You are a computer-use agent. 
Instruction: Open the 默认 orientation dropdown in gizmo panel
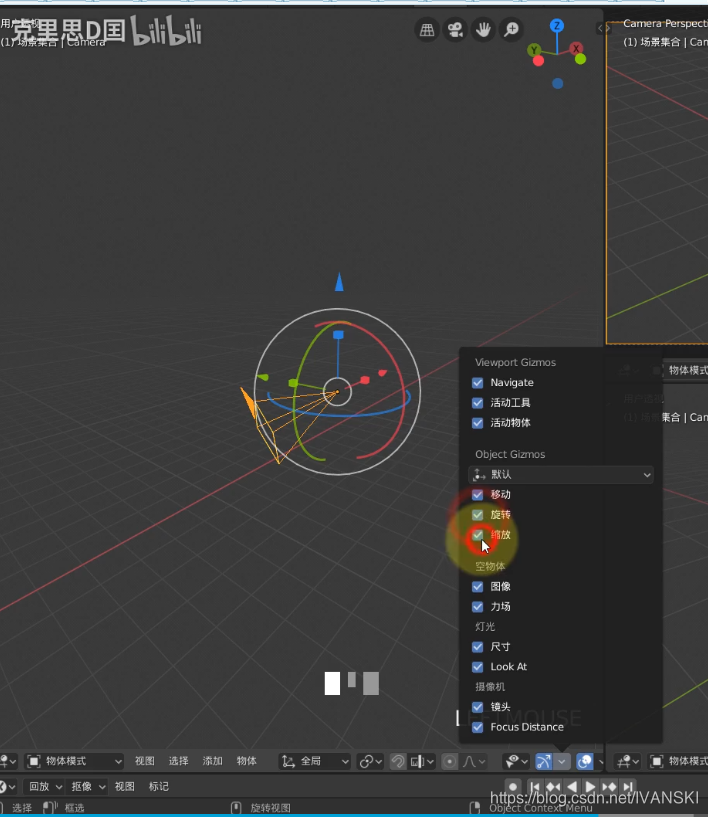click(561, 475)
